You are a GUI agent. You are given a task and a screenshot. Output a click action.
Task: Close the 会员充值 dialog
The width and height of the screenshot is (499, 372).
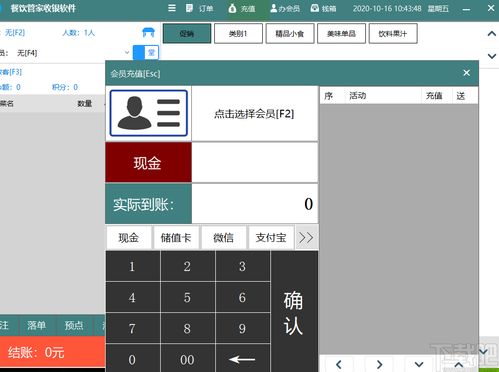coord(466,73)
